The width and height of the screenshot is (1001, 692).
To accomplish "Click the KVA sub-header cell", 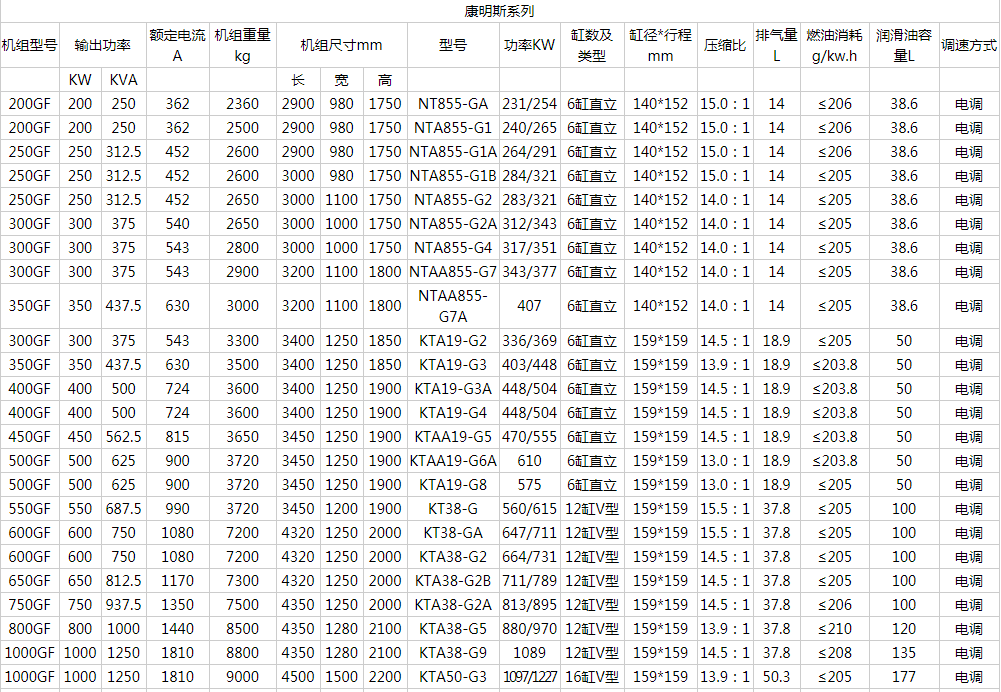I will (x=123, y=80).
